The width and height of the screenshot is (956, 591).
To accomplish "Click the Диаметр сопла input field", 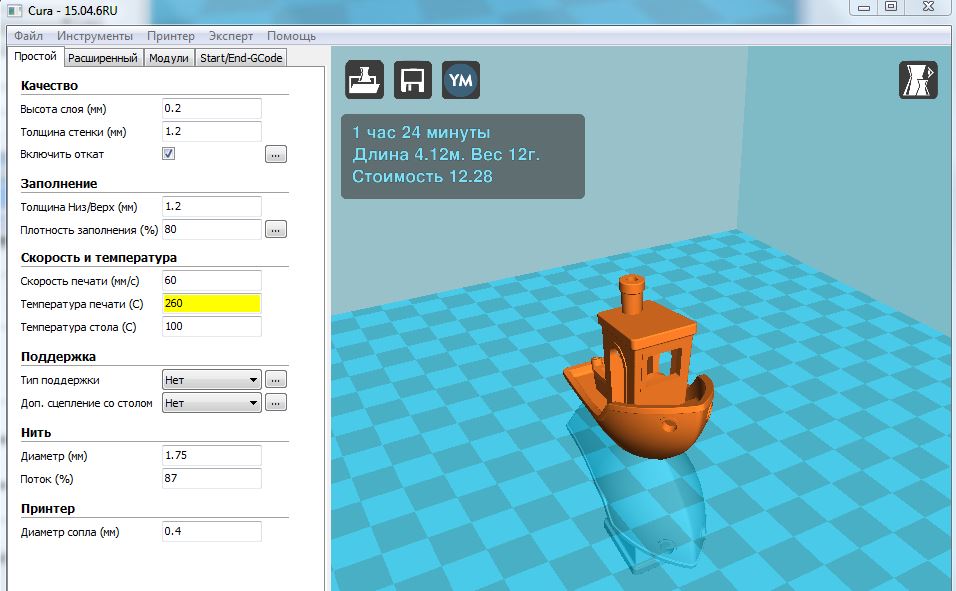I will coord(211,532).
